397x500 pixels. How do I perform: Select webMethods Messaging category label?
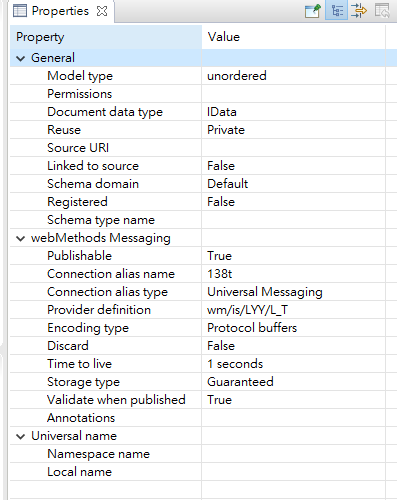[101, 238]
